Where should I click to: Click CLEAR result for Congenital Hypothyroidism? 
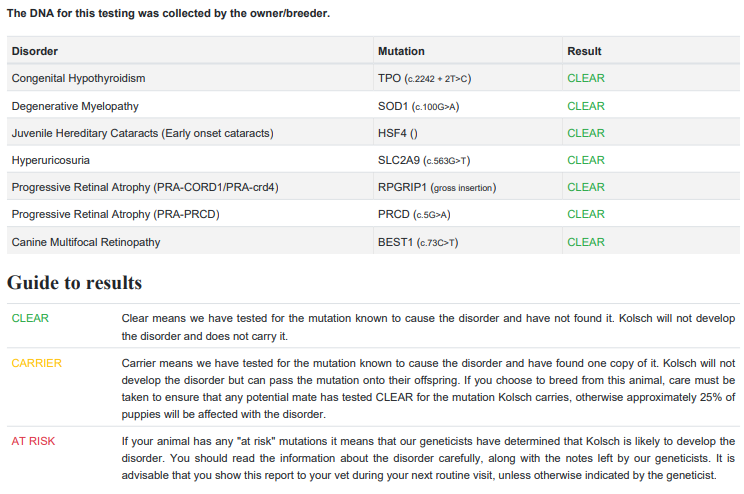(x=586, y=78)
